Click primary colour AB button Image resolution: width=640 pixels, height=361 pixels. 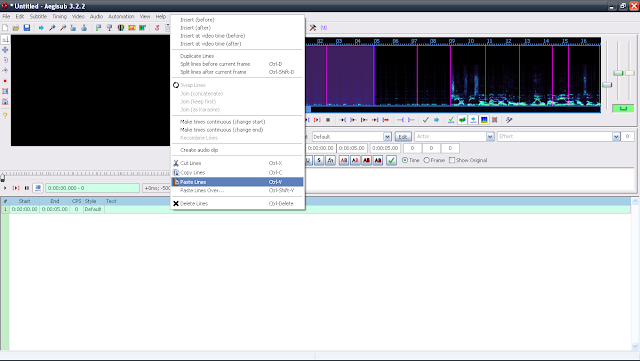point(344,160)
